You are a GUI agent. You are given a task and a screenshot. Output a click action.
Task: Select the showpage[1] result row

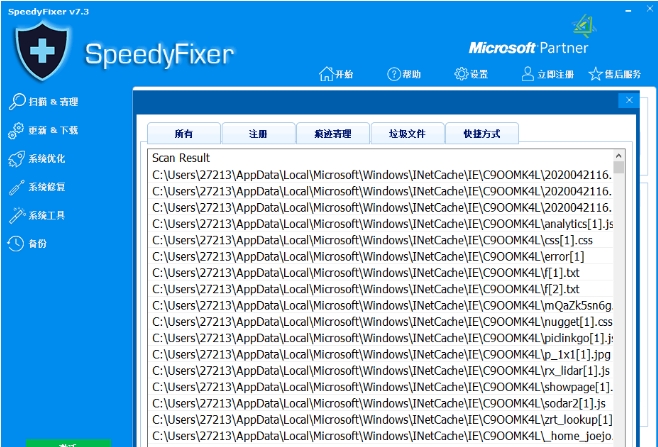pos(381,387)
